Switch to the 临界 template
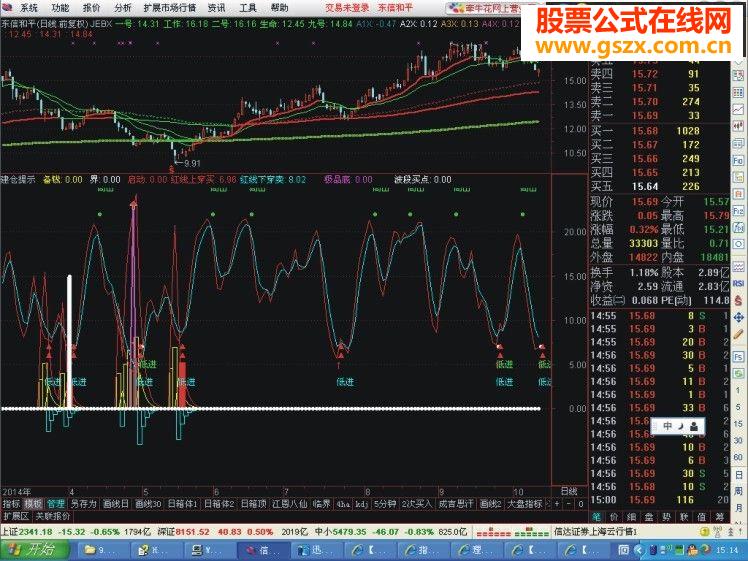Screen dimensions: 748x561 [x=322, y=504]
